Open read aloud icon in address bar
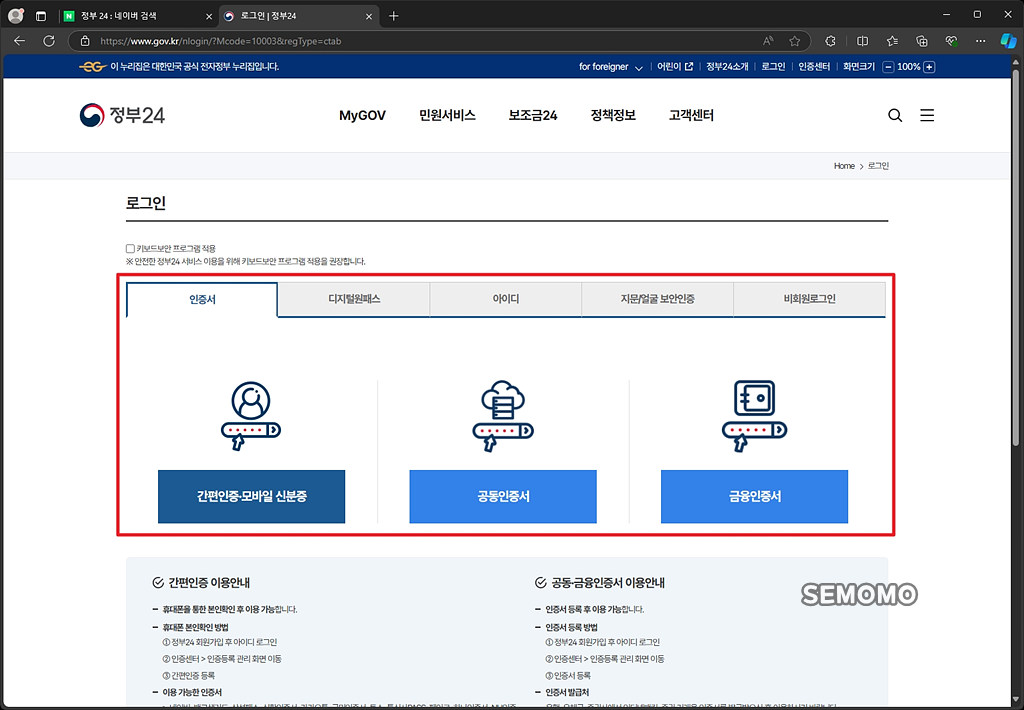The height and width of the screenshot is (710, 1024). click(x=768, y=40)
